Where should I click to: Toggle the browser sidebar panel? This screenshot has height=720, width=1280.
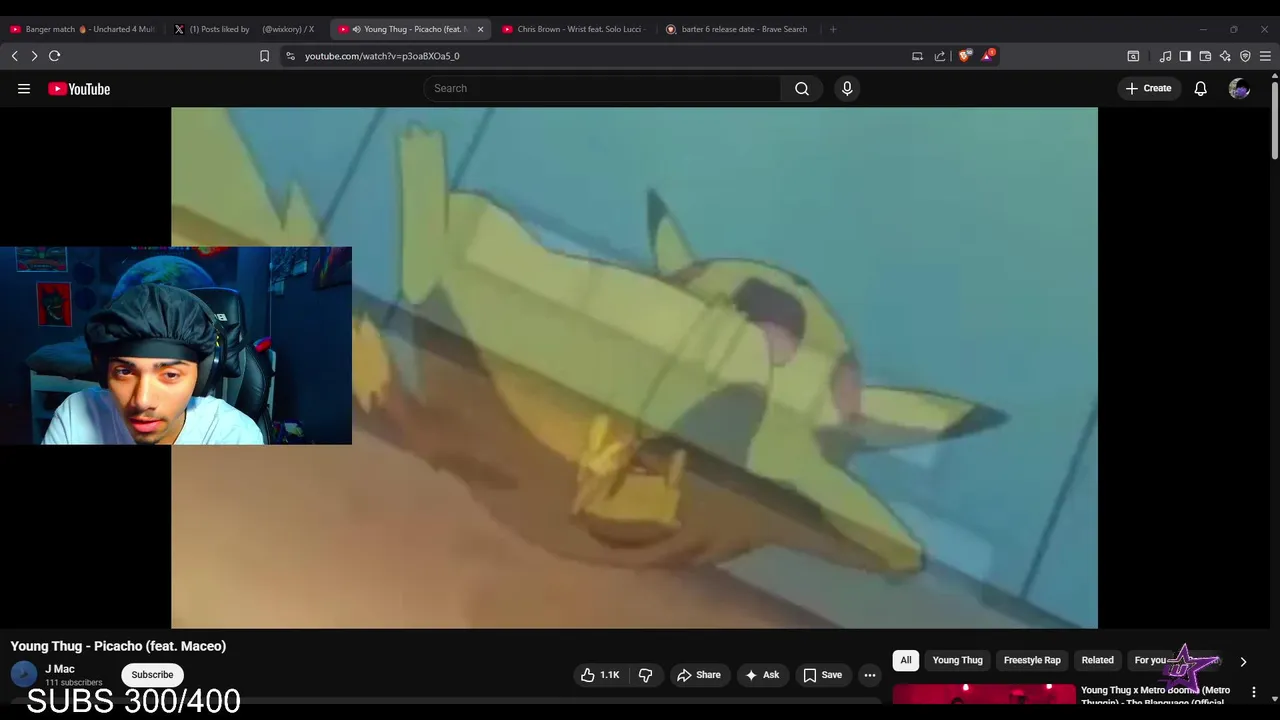pyautogui.click(x=1185, y=56)
